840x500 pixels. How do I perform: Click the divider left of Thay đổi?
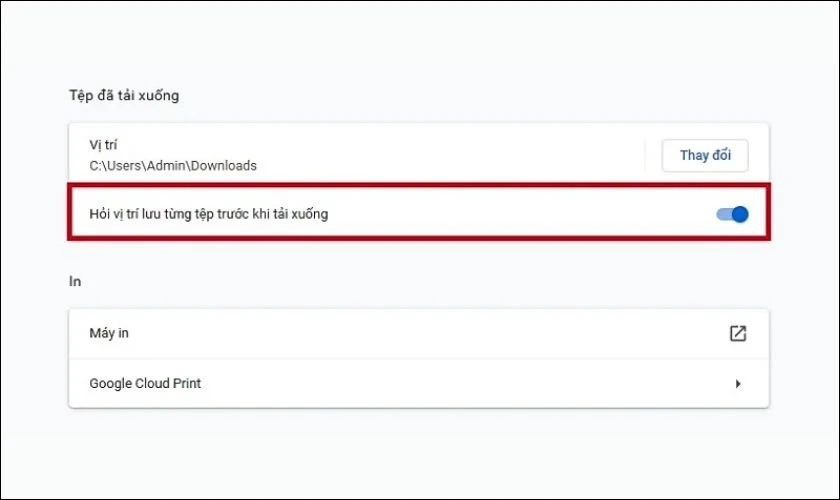pos(645,155)
